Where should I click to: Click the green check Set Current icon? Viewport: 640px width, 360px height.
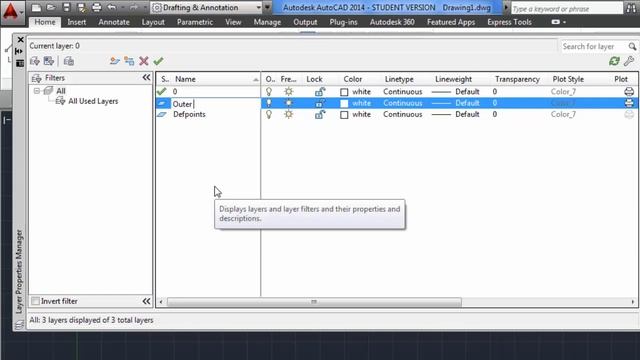(158, 61)
